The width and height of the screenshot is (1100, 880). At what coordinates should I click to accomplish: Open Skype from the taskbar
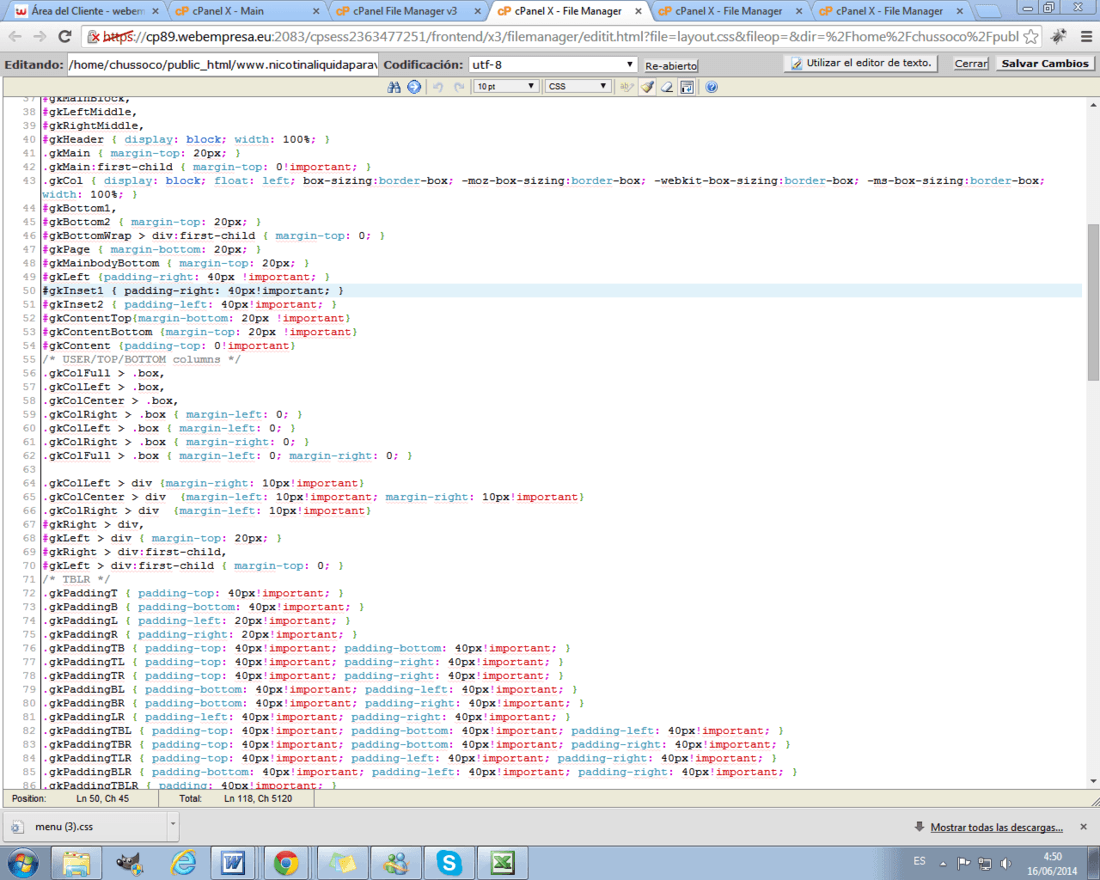[449, 863]
